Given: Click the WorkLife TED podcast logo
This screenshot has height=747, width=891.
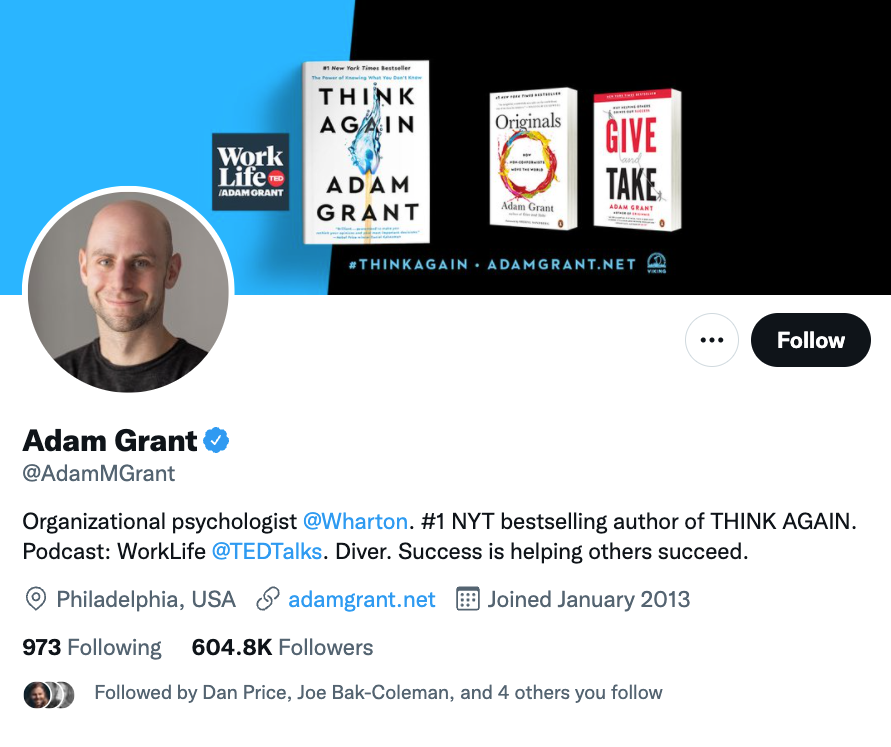Looking at the screenshot, I should point(251,172).
